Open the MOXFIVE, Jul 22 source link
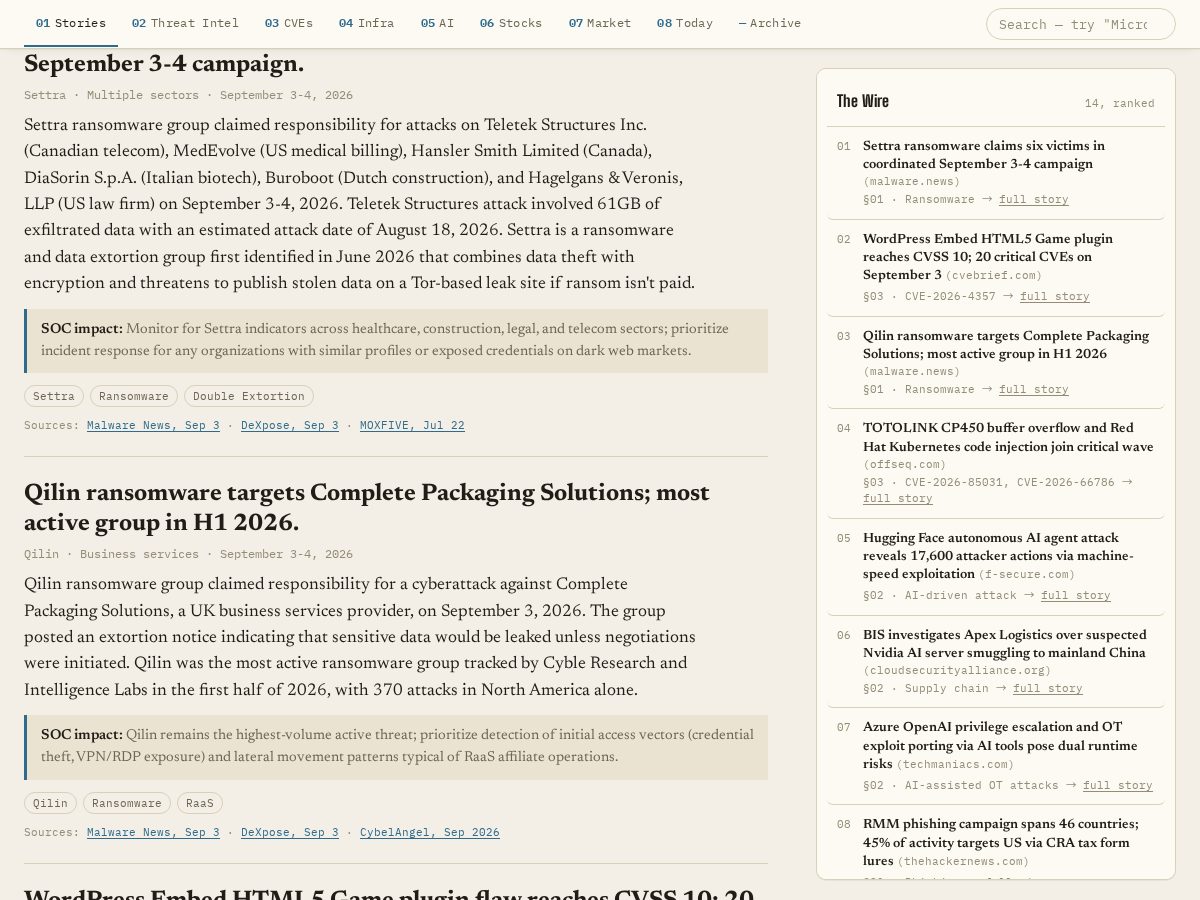 (412, 425)
